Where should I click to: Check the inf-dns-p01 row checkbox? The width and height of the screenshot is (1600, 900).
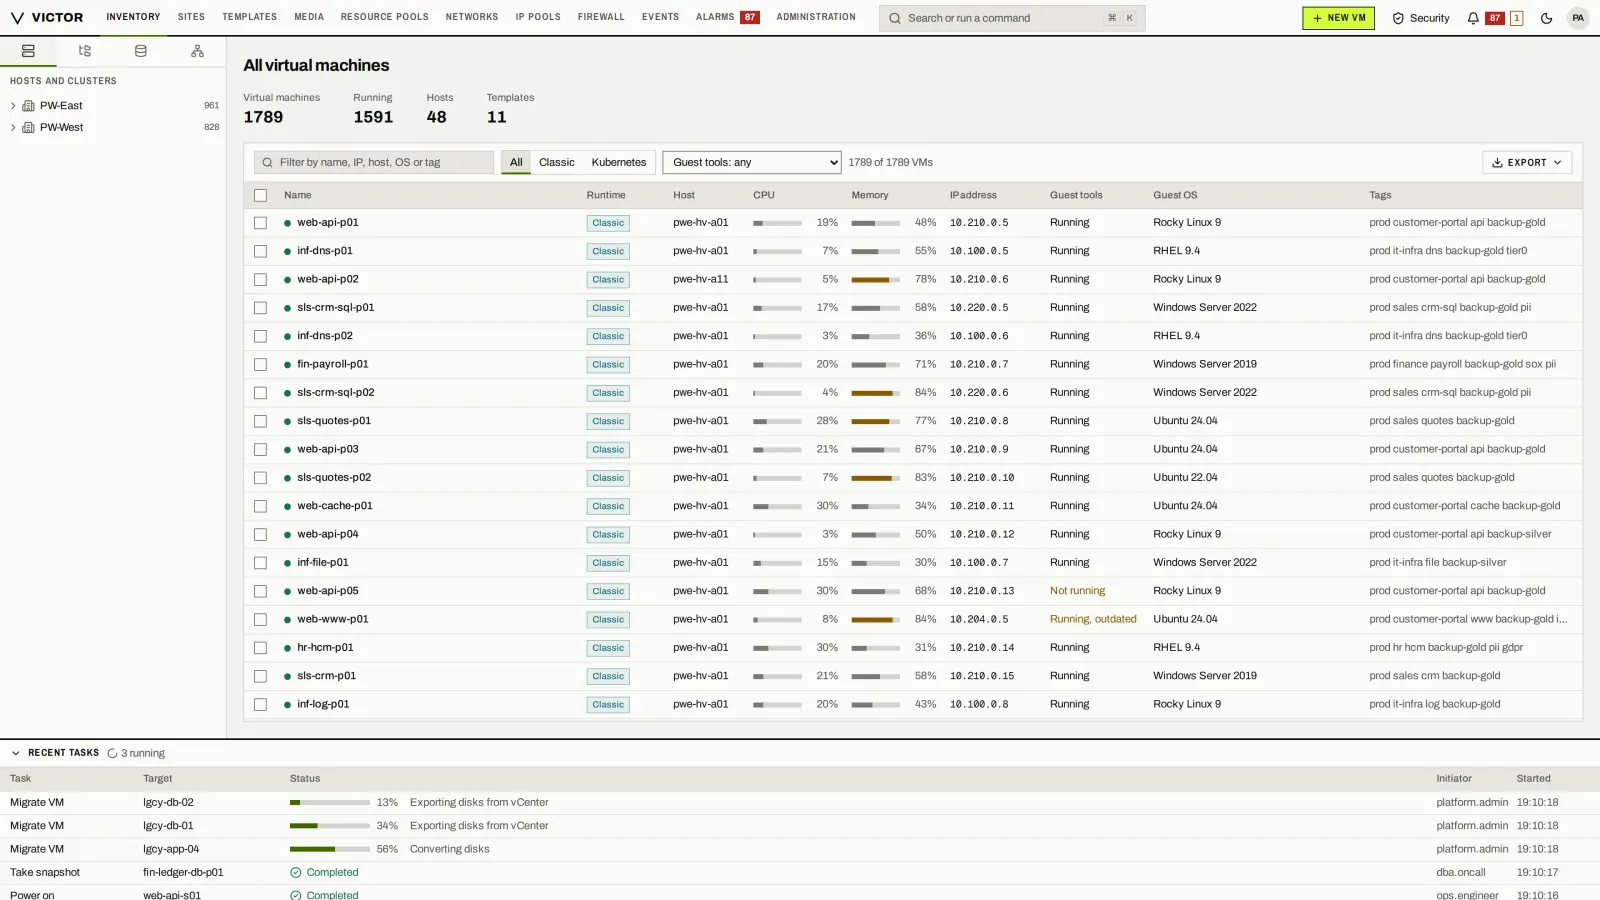261,251
